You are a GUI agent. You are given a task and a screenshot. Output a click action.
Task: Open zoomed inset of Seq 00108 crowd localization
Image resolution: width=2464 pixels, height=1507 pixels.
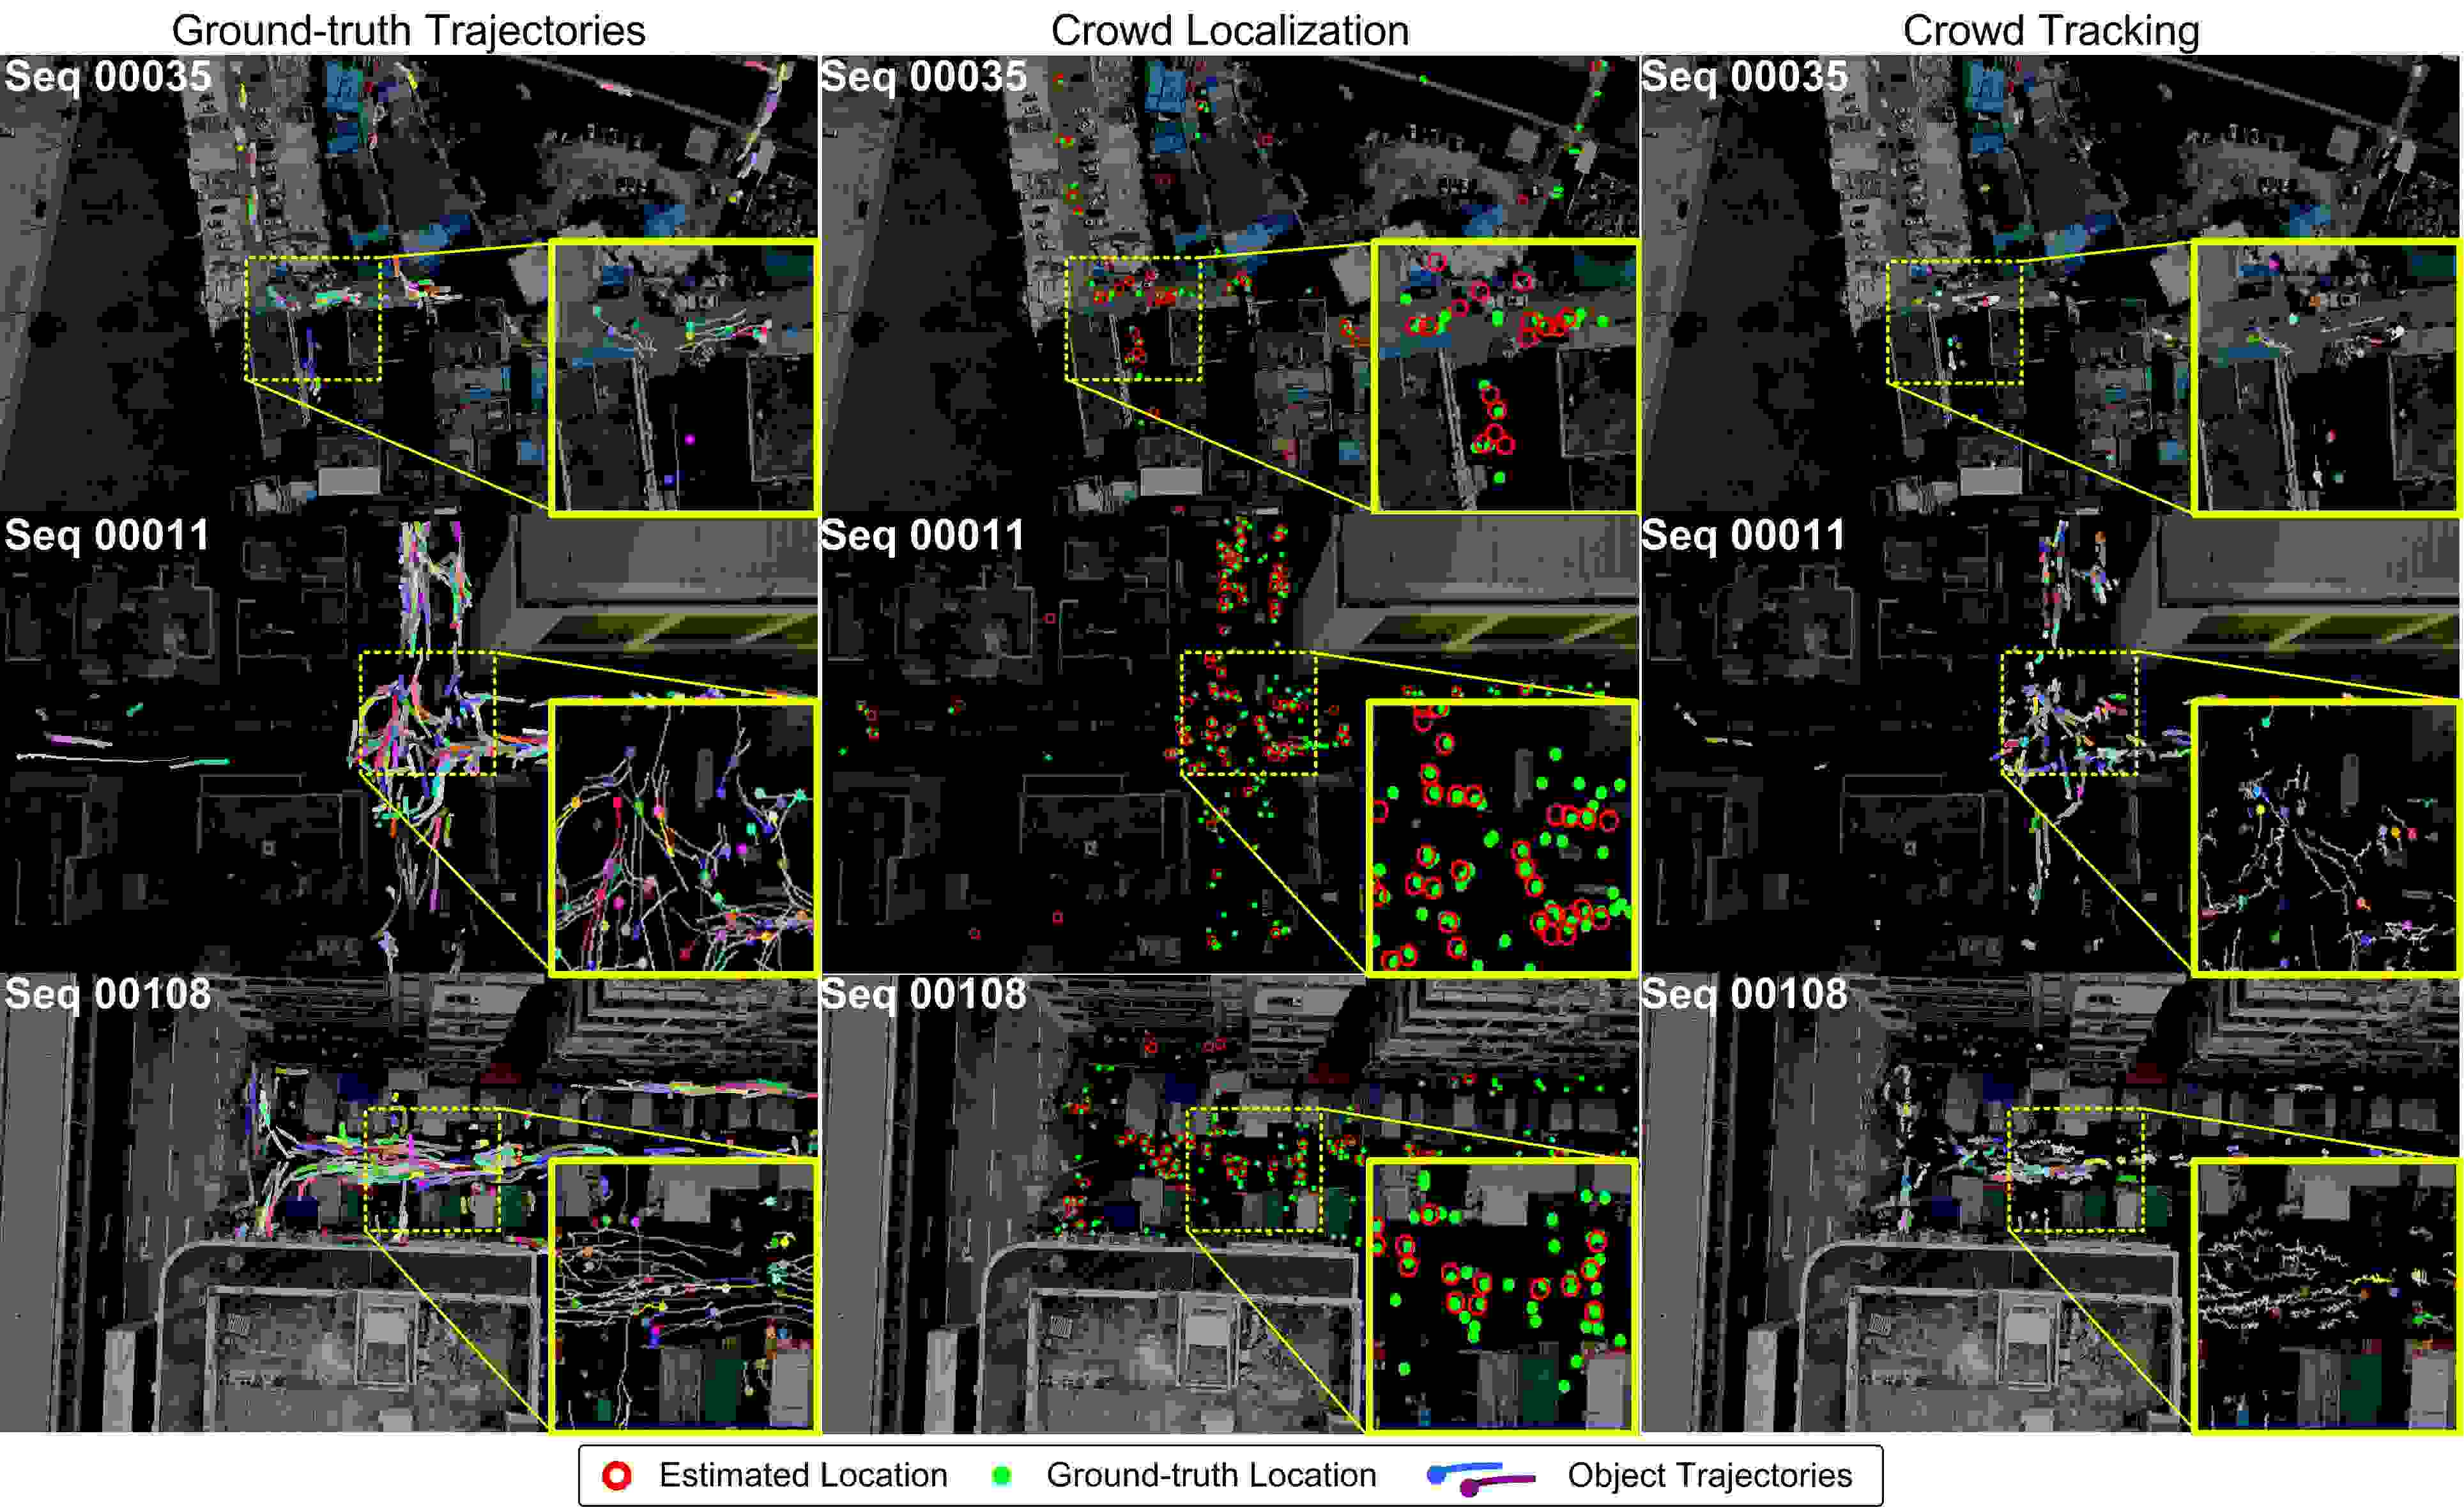[1502, 1296]
